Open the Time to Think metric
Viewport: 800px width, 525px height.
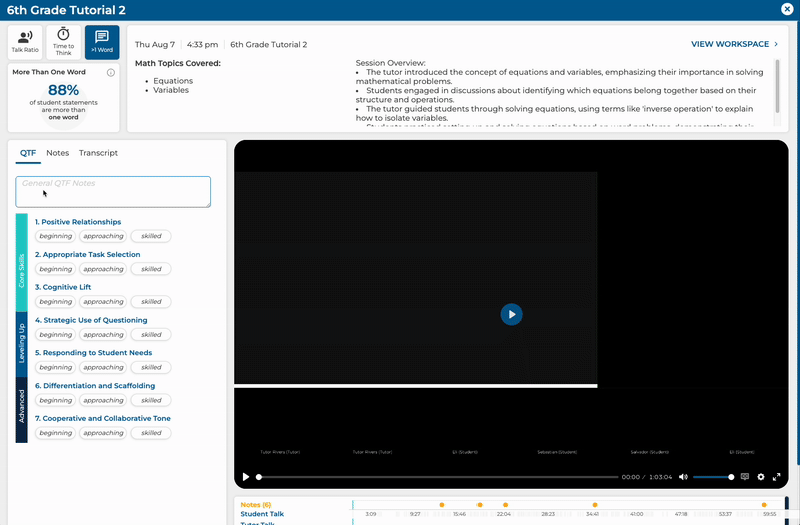click(63, 42)
